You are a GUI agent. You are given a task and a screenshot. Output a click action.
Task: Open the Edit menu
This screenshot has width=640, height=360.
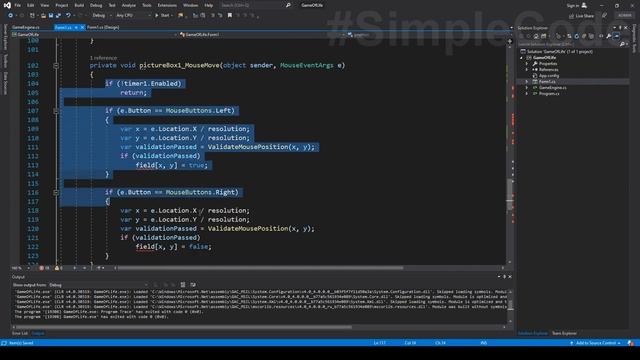click(x=31, y=5)
